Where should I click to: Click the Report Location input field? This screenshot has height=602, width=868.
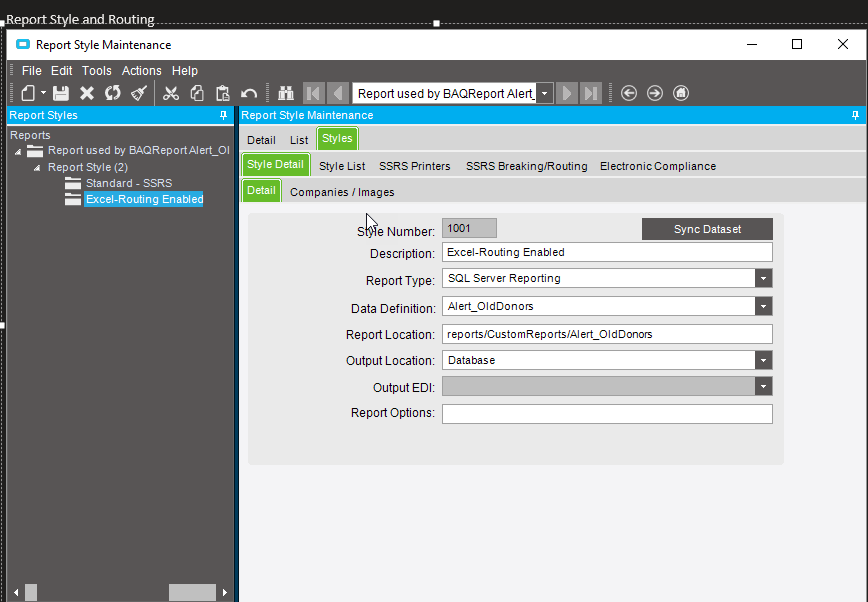[x=607, y=334]
